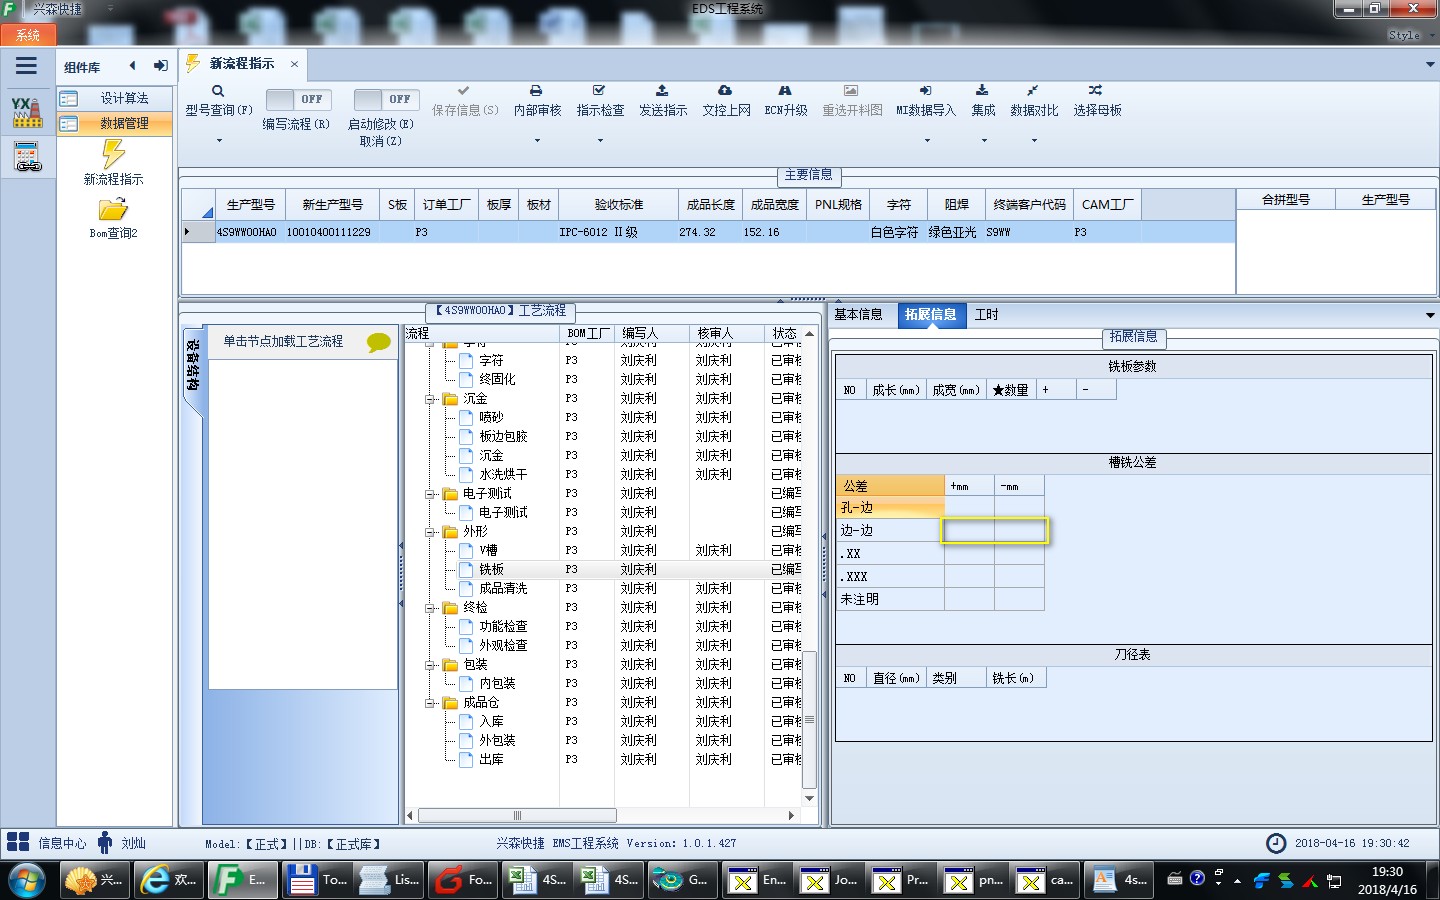Open the hamburger navigation menu
Screen dimensions: 1440x900
(x=26, y=66)
